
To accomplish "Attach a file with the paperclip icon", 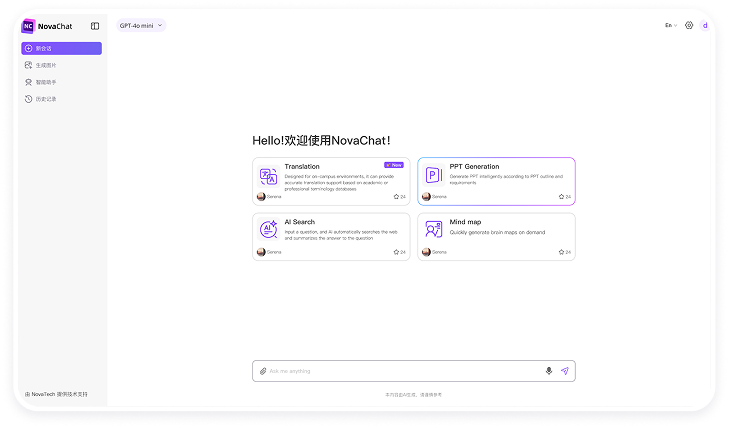I will click(x=263, y=371).
